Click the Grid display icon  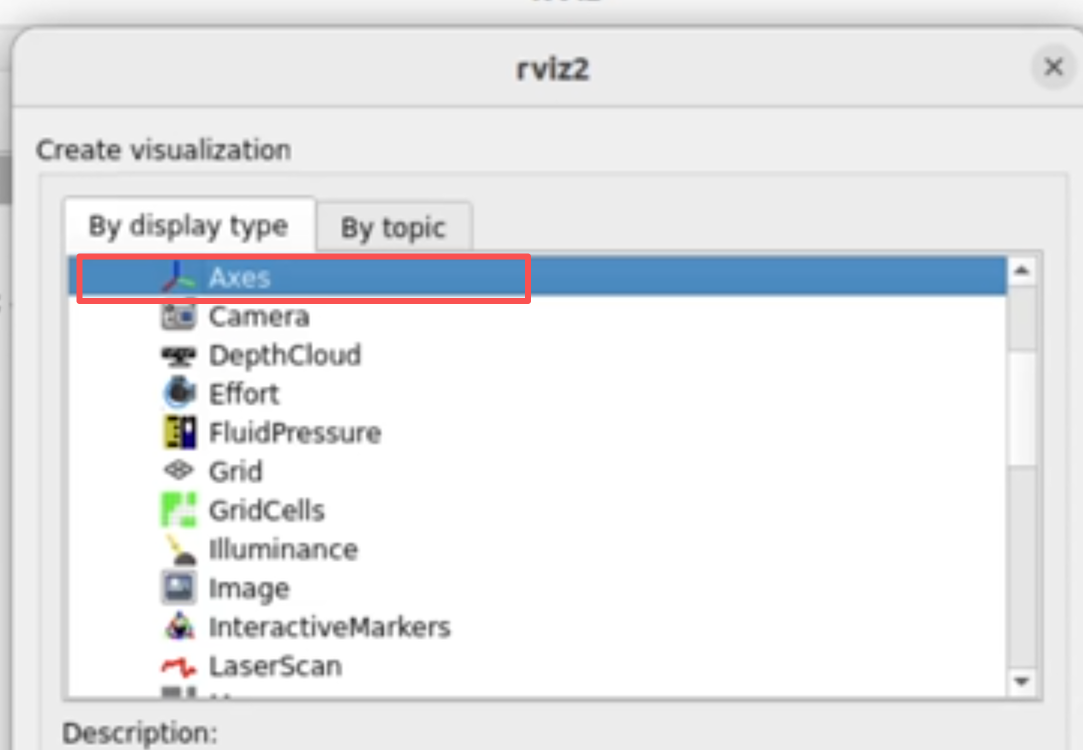click(178, 471)
